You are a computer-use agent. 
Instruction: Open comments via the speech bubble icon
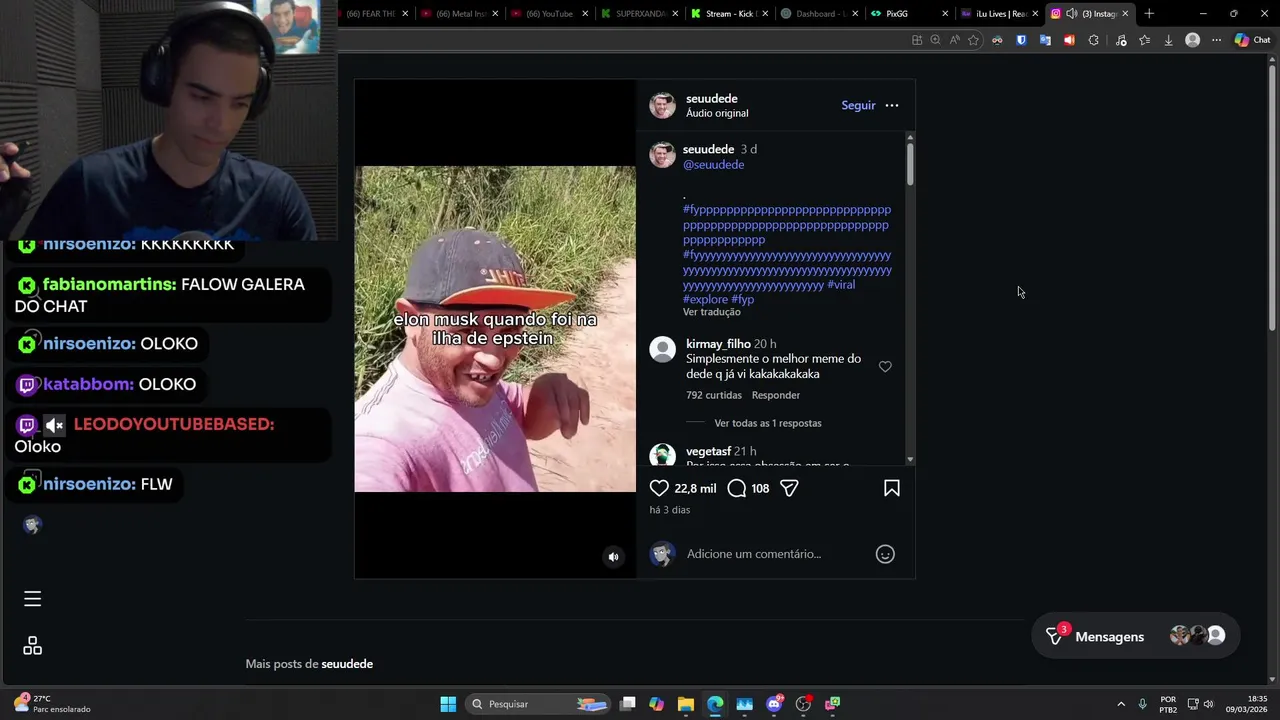tap(737, 488)
